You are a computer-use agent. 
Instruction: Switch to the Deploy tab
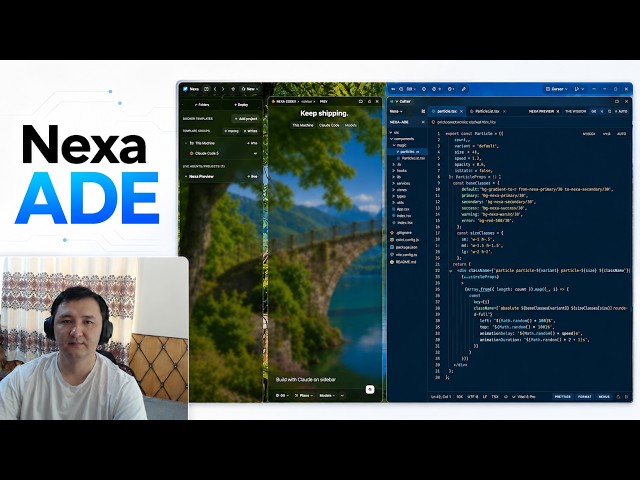click(x=241, y=105)
